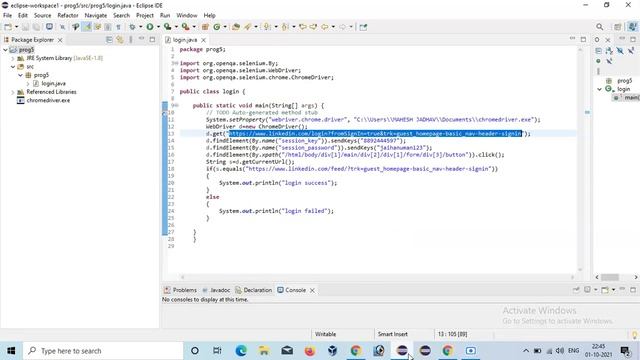
Task: Open the Run menu
Action: point(165,15)
